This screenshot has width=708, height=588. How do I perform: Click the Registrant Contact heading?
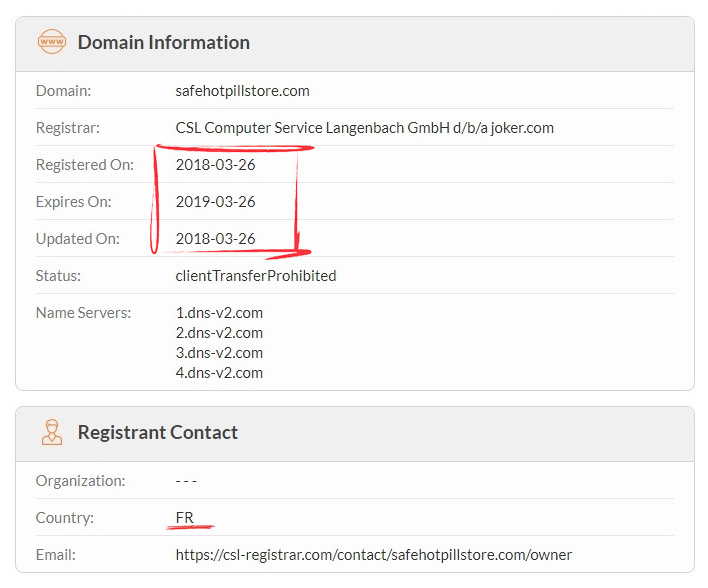[157, 432]
